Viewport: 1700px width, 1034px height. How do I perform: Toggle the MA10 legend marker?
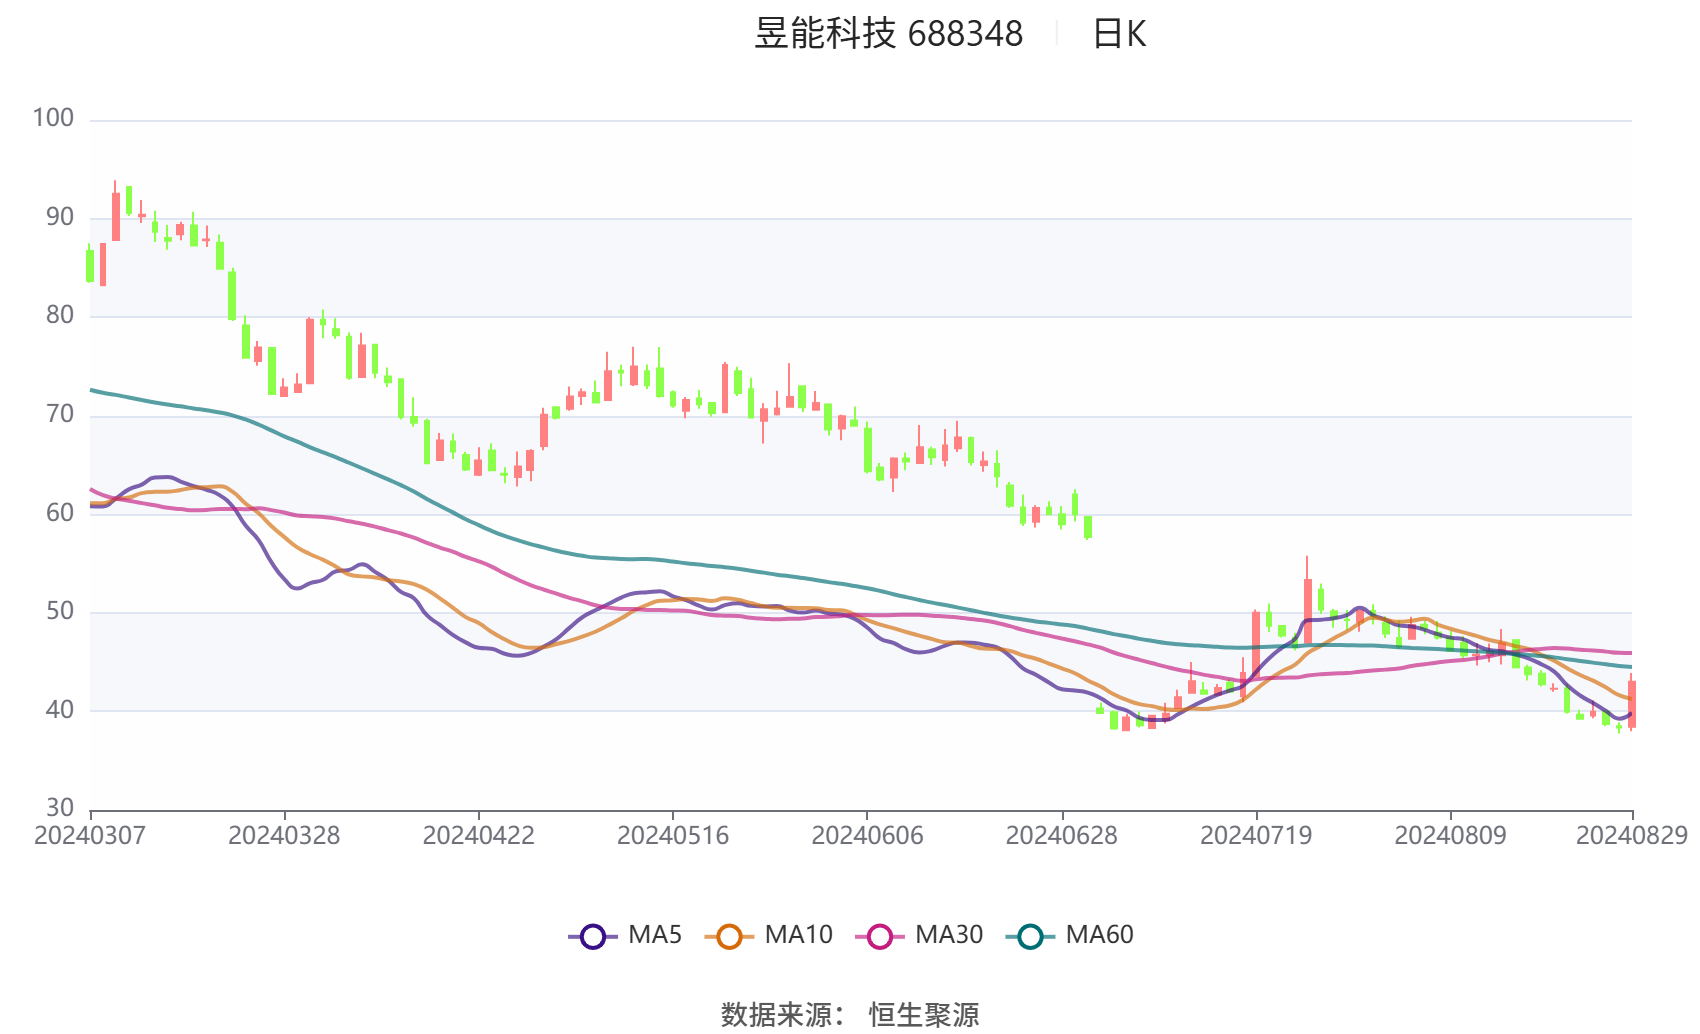click(729, 936)
